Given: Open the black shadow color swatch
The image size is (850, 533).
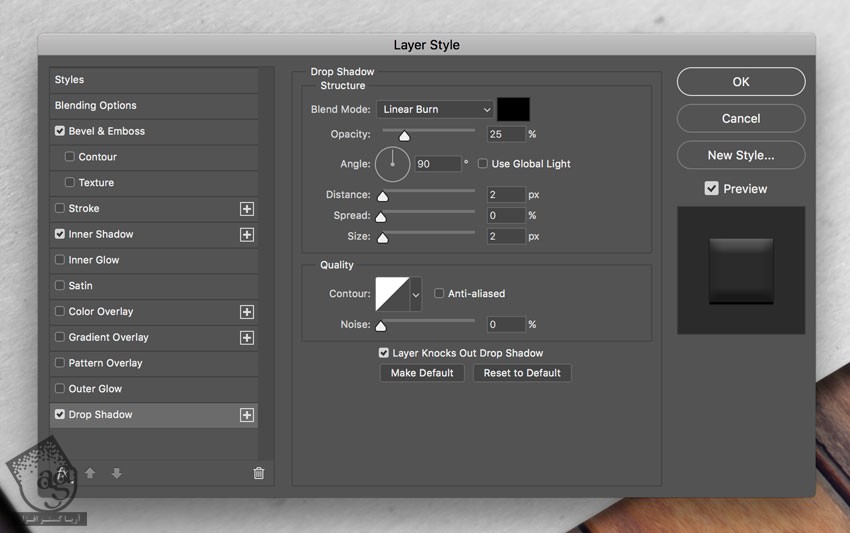Looking at the screenshot, I should pyautogui.click(x=513, y=109).
